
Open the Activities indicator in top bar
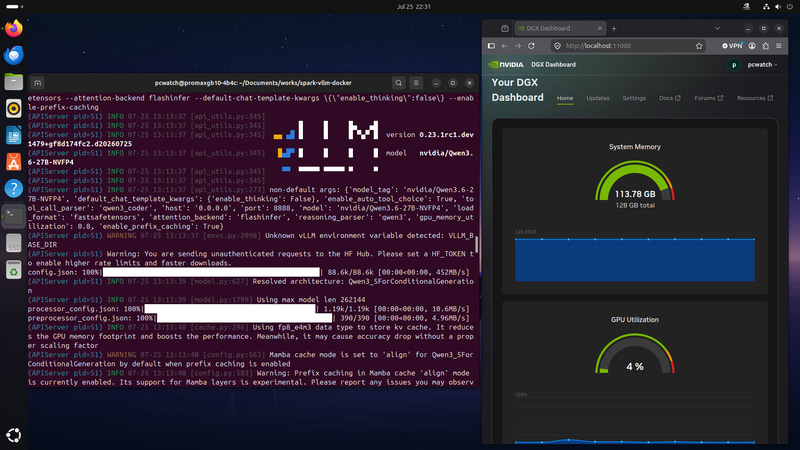point(14,7)
